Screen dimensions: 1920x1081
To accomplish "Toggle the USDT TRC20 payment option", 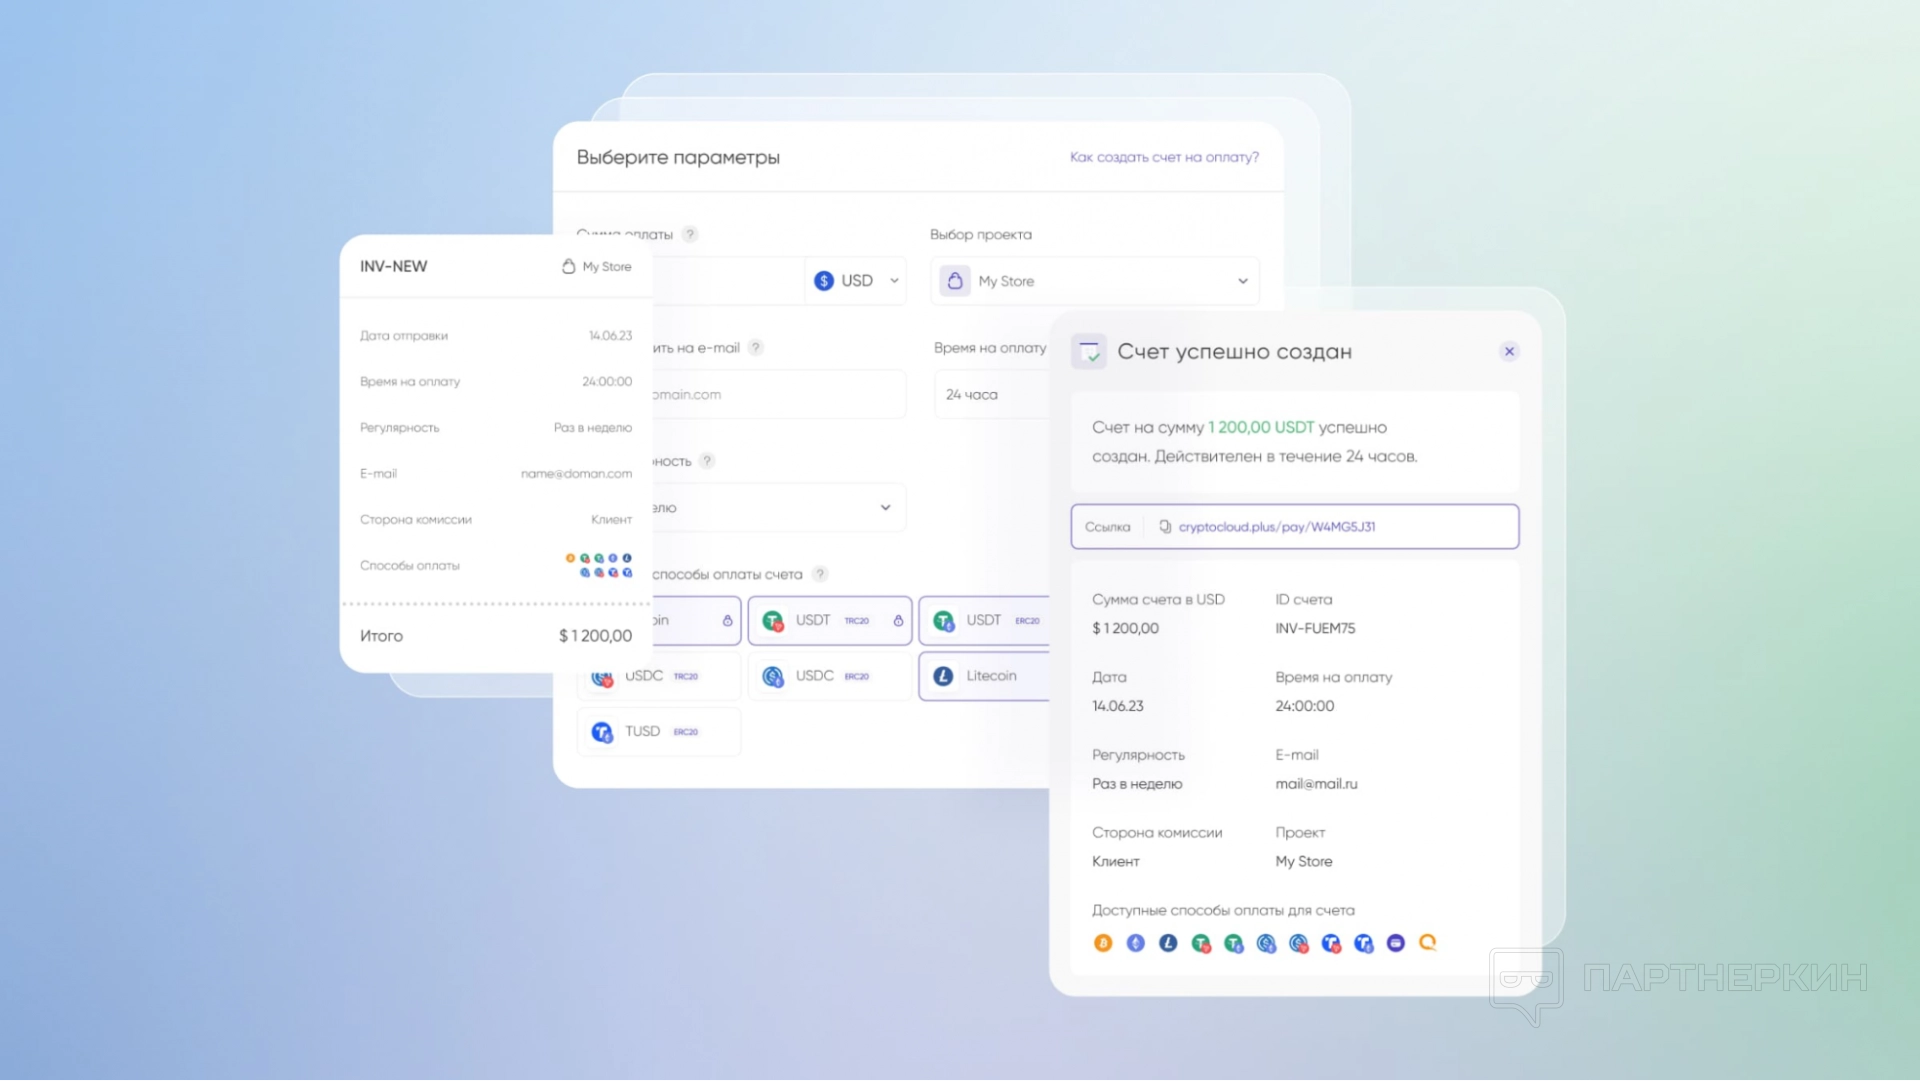I will (x=829, y=621).
